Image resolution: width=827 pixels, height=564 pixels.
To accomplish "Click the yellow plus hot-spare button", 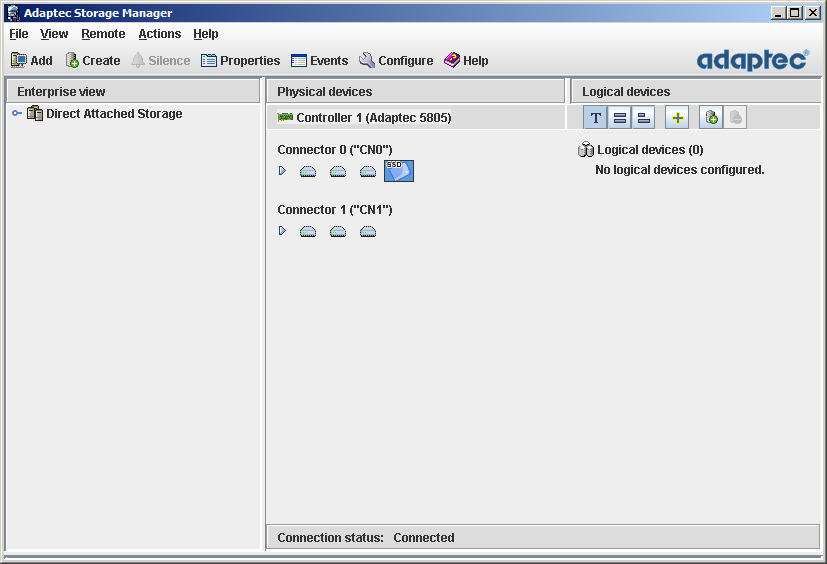I will point(677,117).
